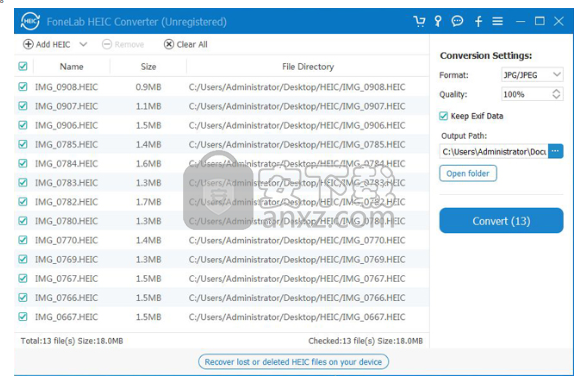Click the Output Path text field
The height and width of the screenshot is (384, 582).
pos(494,152)
